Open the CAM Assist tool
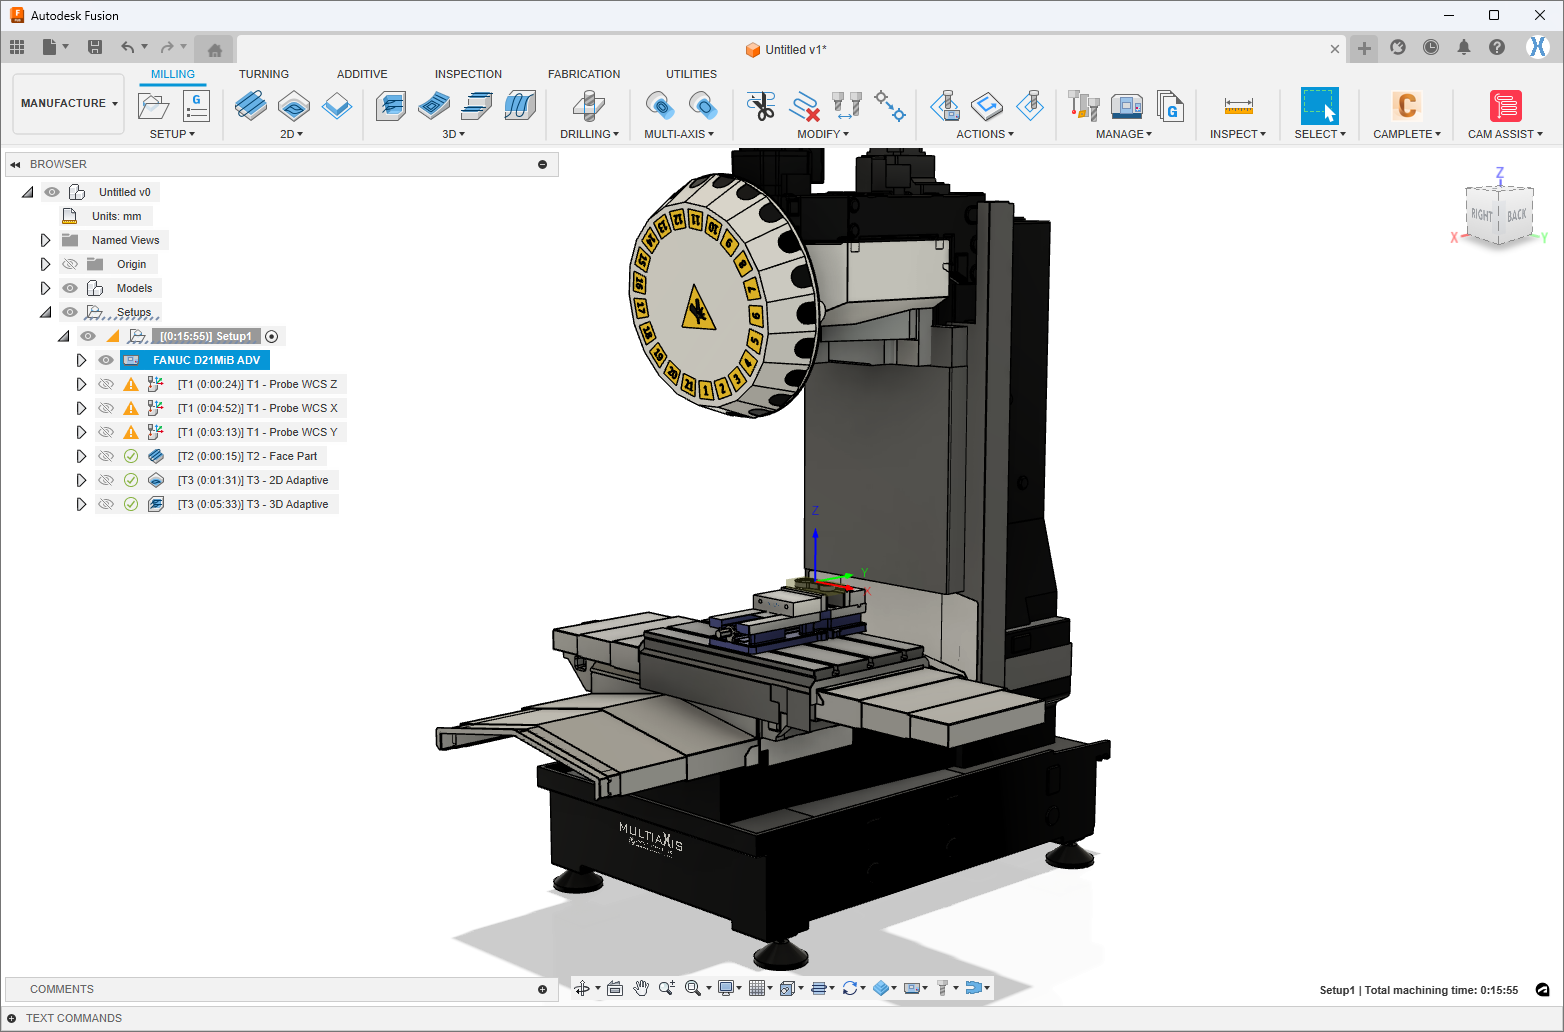 (1505, 106)
